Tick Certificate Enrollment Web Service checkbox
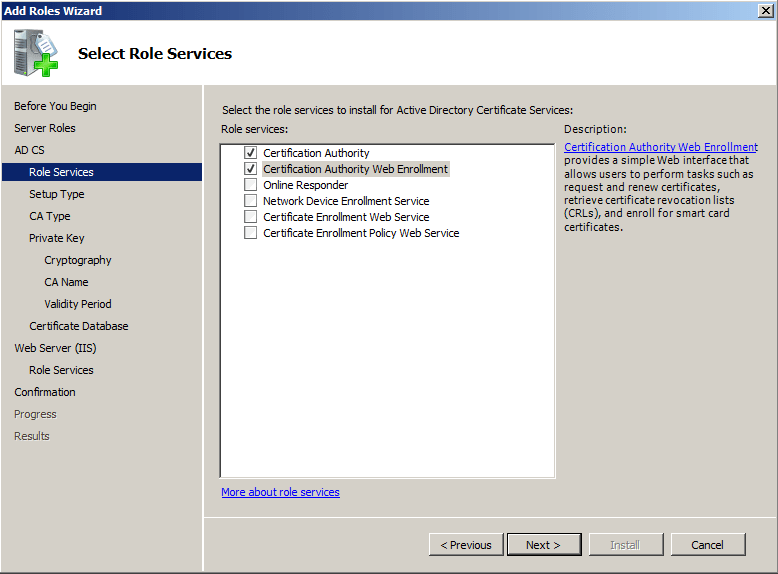778x574 pixels. [x=250, y=217]
